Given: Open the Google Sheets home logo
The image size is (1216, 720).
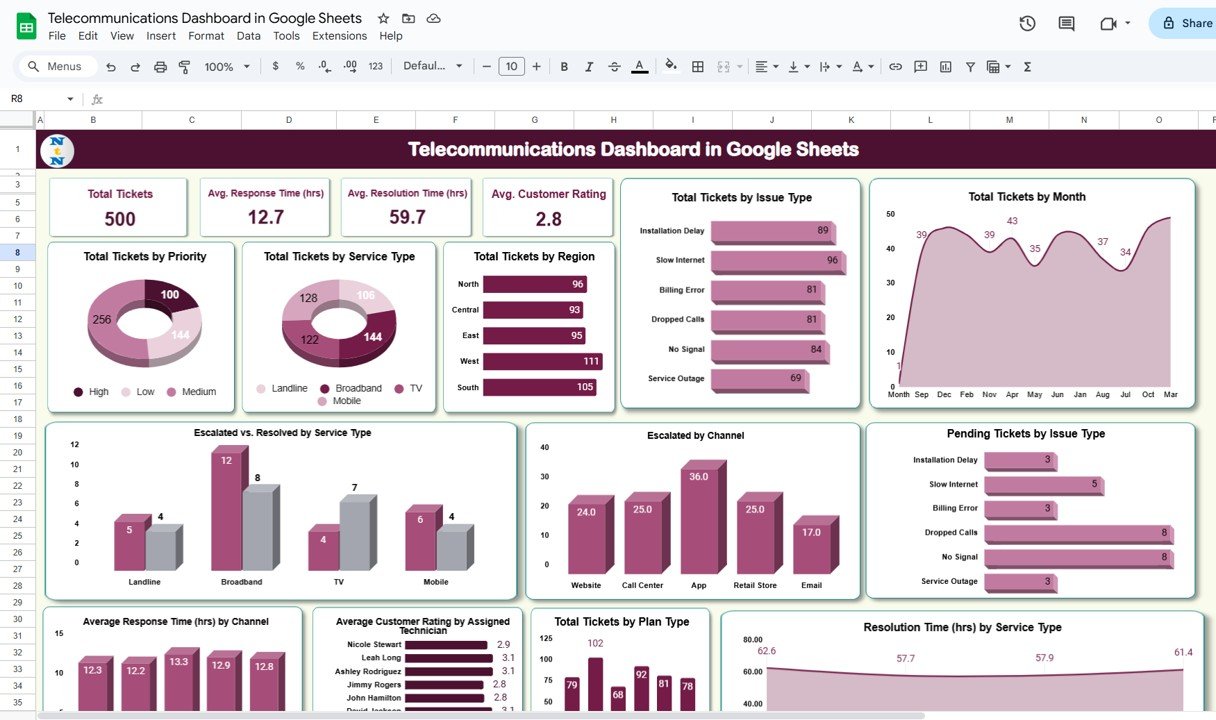Looking at the screenshot, I should pyautogui.click(x=26, y=27).
